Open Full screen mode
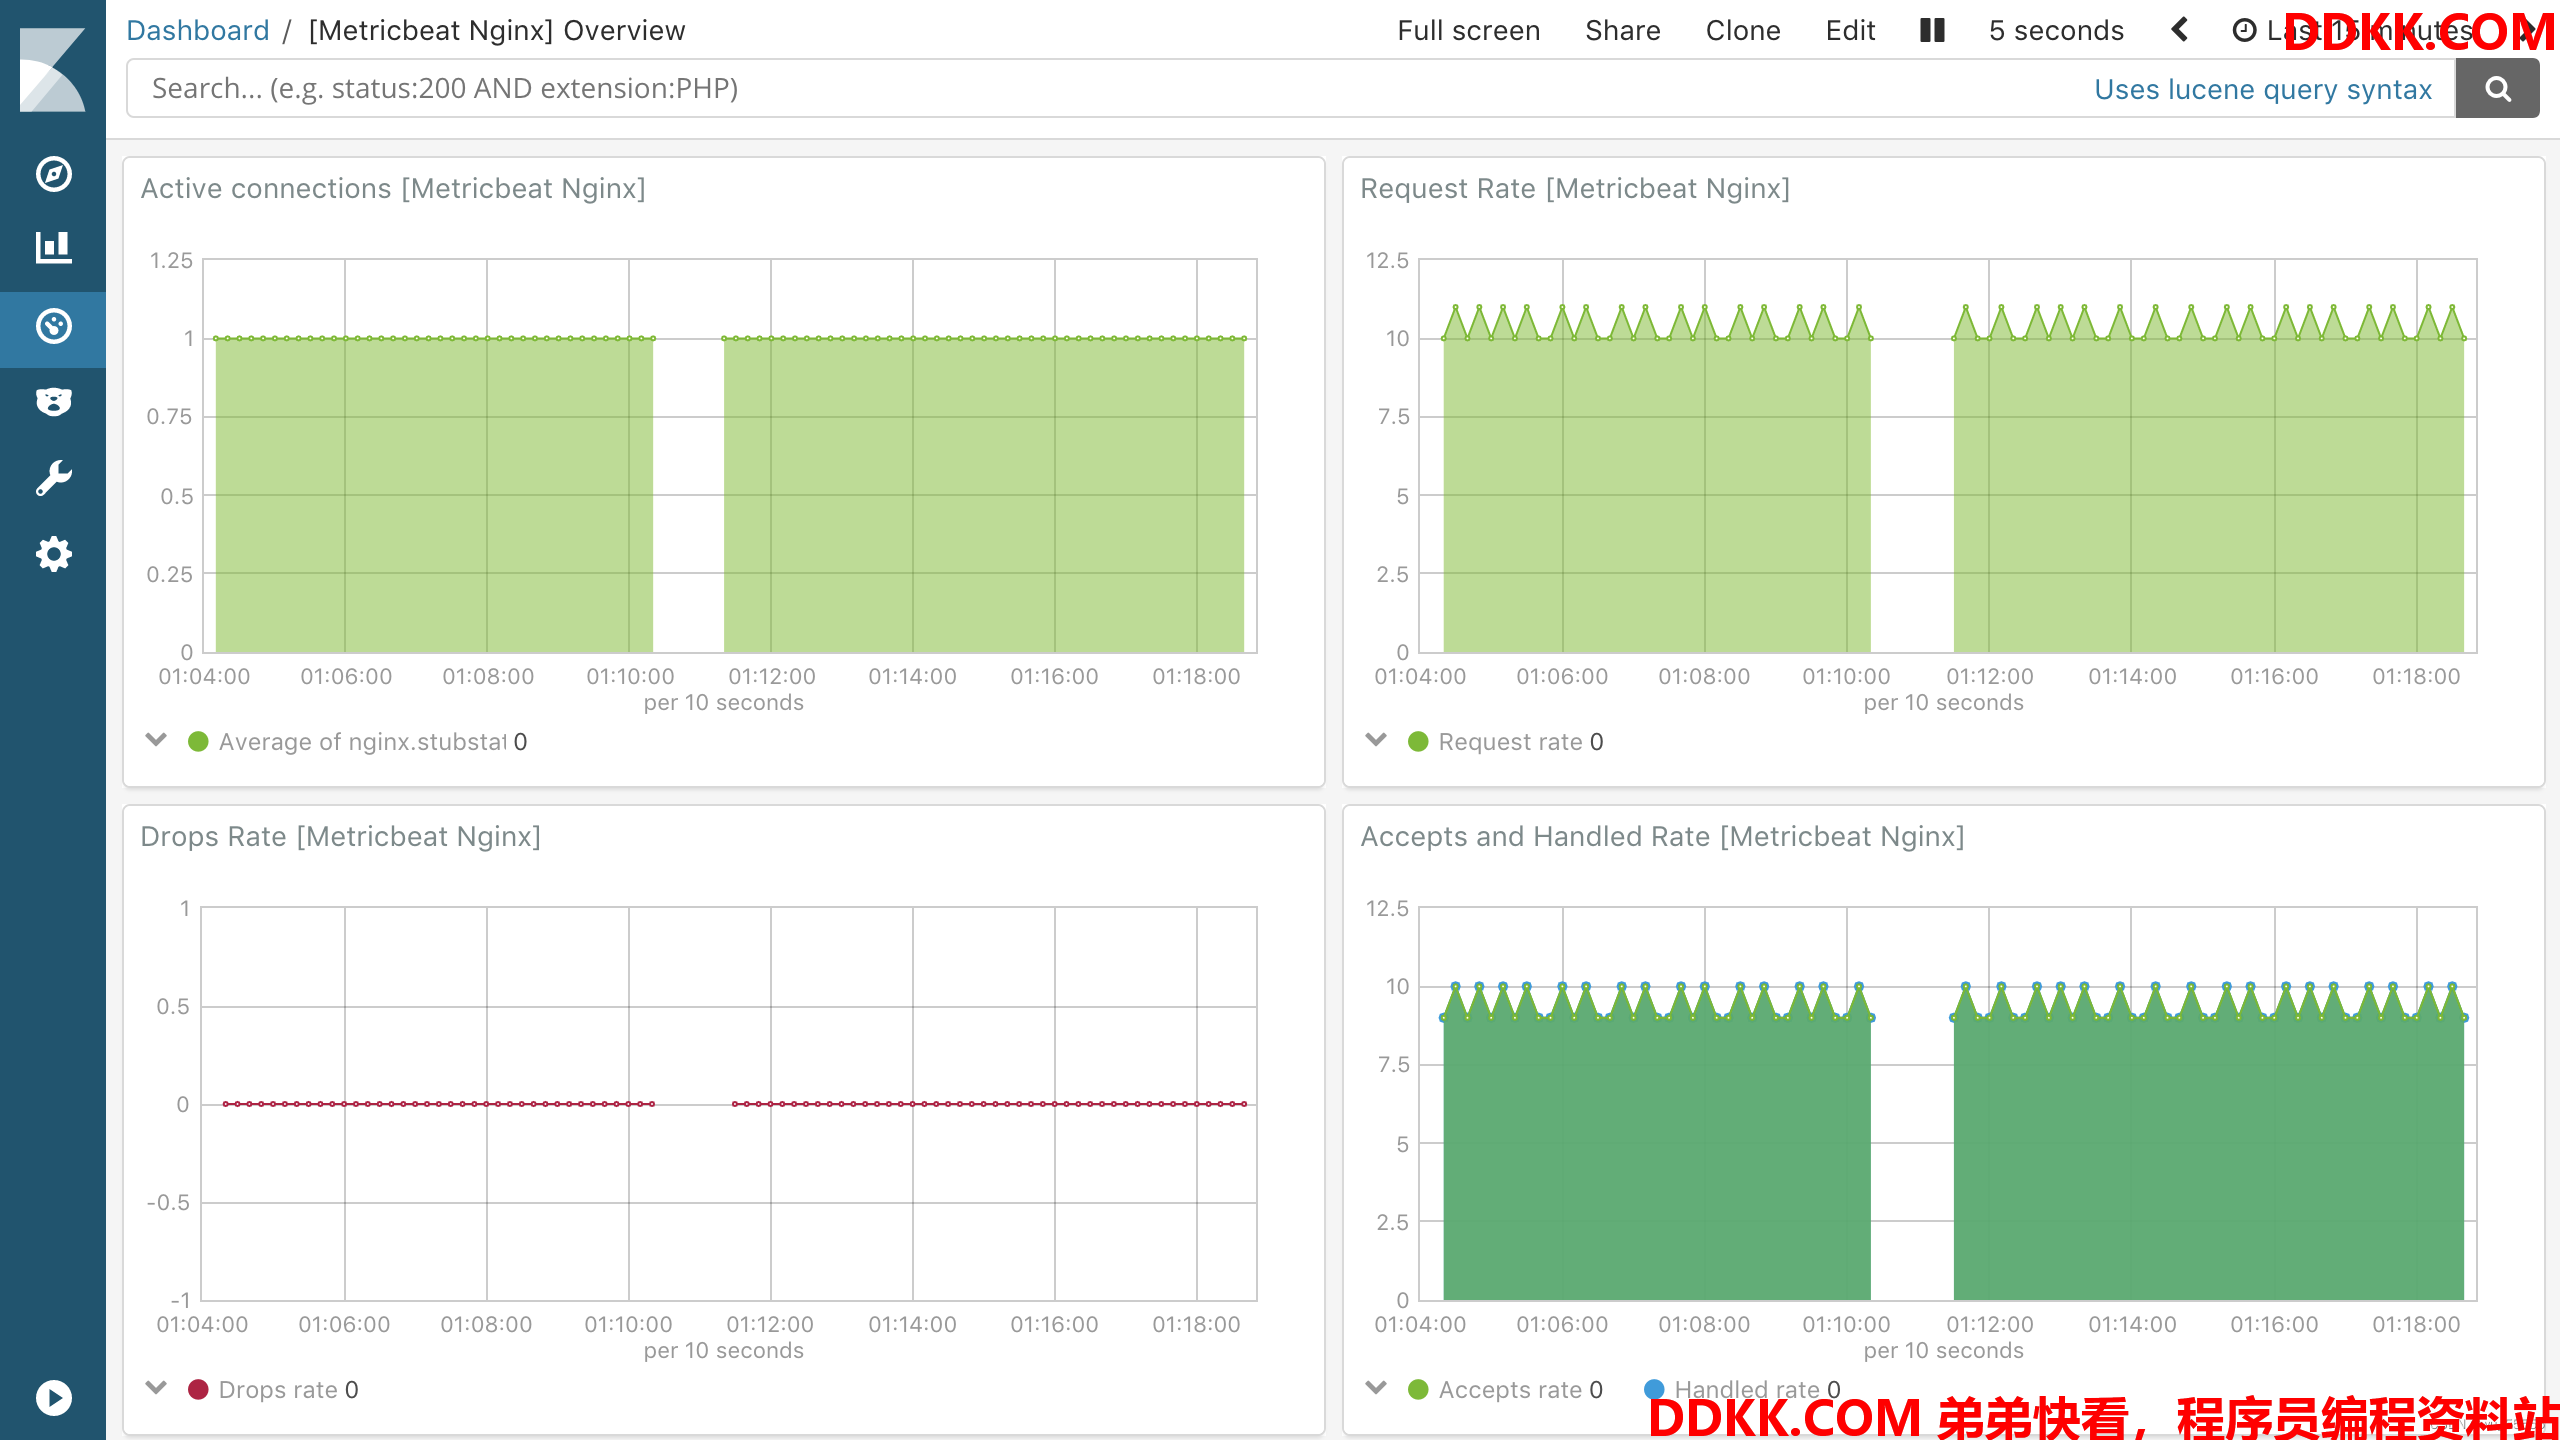Screen dimensions: 2560x1440 [x=1468, y=31]
